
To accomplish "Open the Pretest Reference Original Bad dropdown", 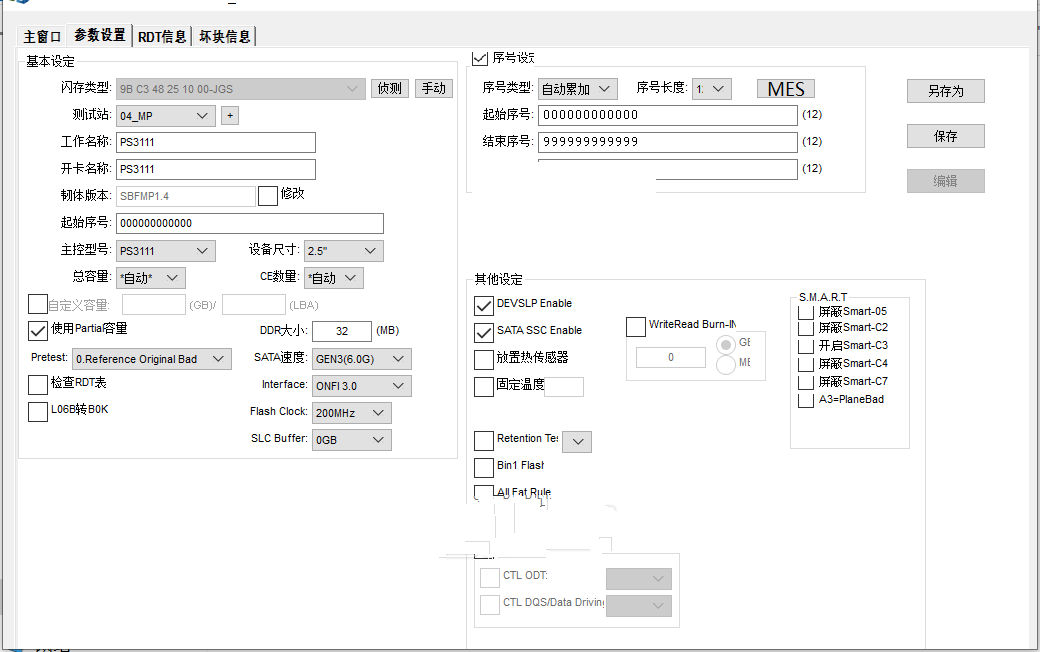I will coord(151,359).
